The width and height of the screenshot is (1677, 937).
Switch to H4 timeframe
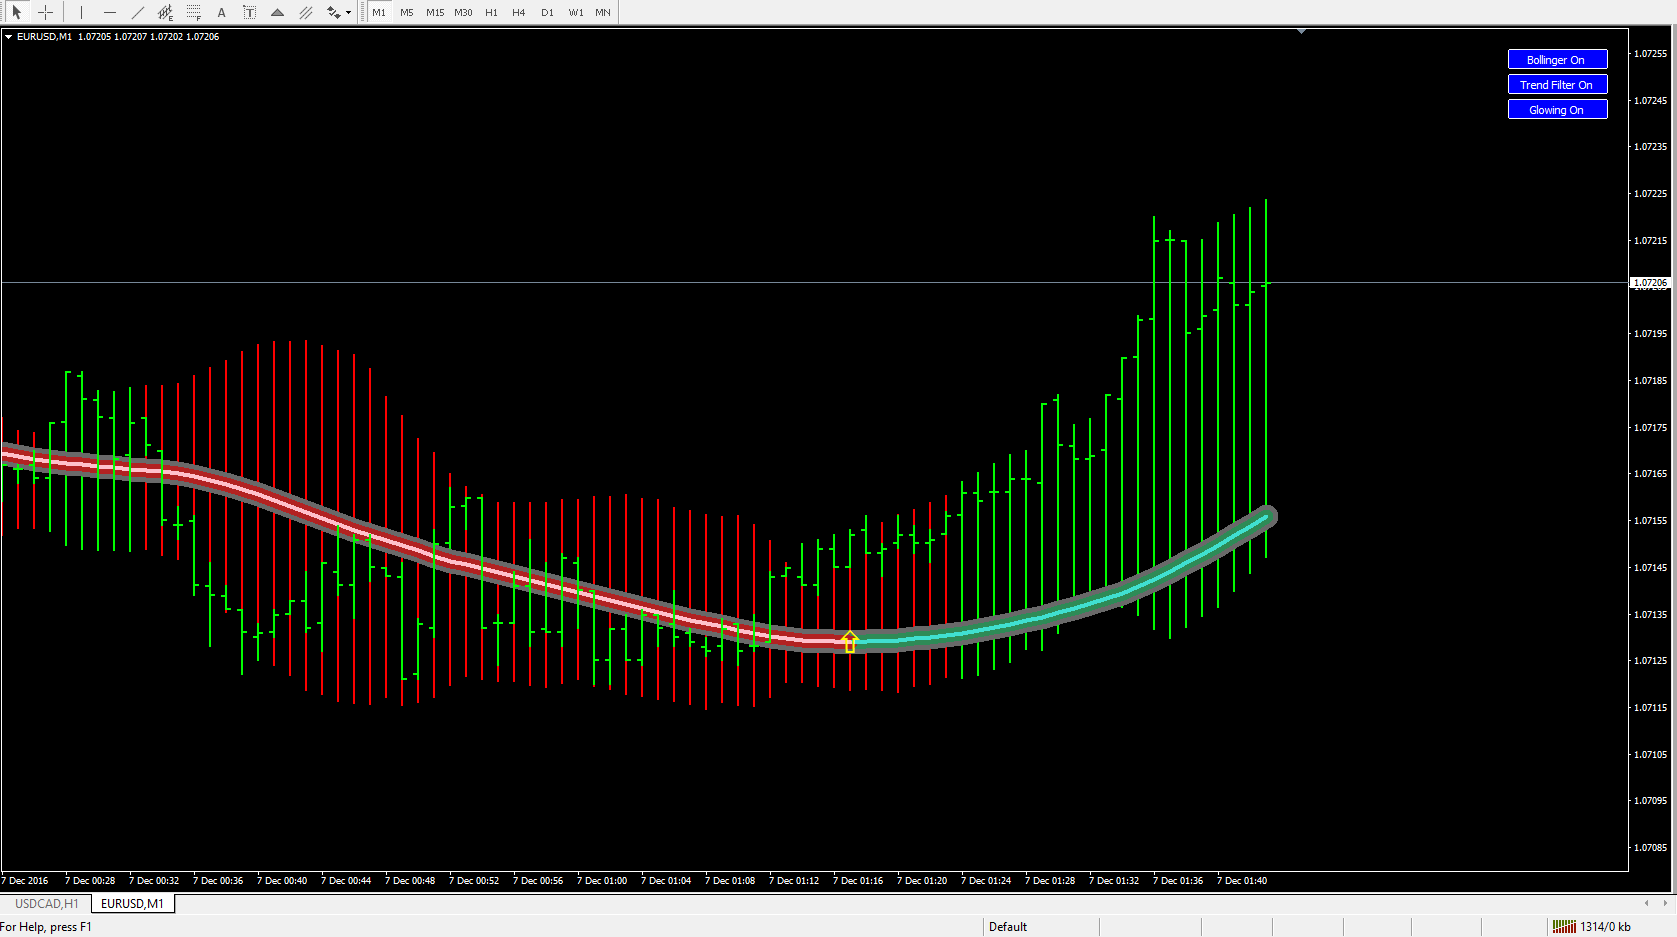tap(518, 12)
